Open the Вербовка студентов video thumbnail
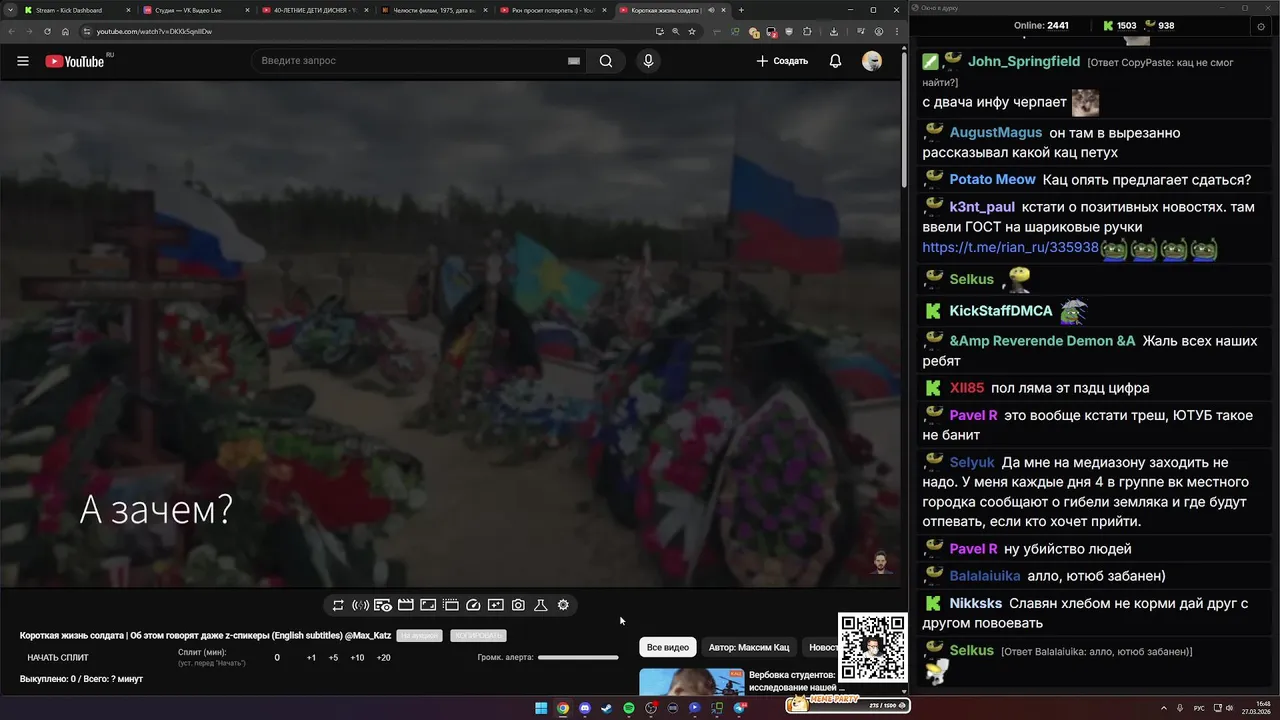This screenshot has height=720, width=1280. [691, 681]
